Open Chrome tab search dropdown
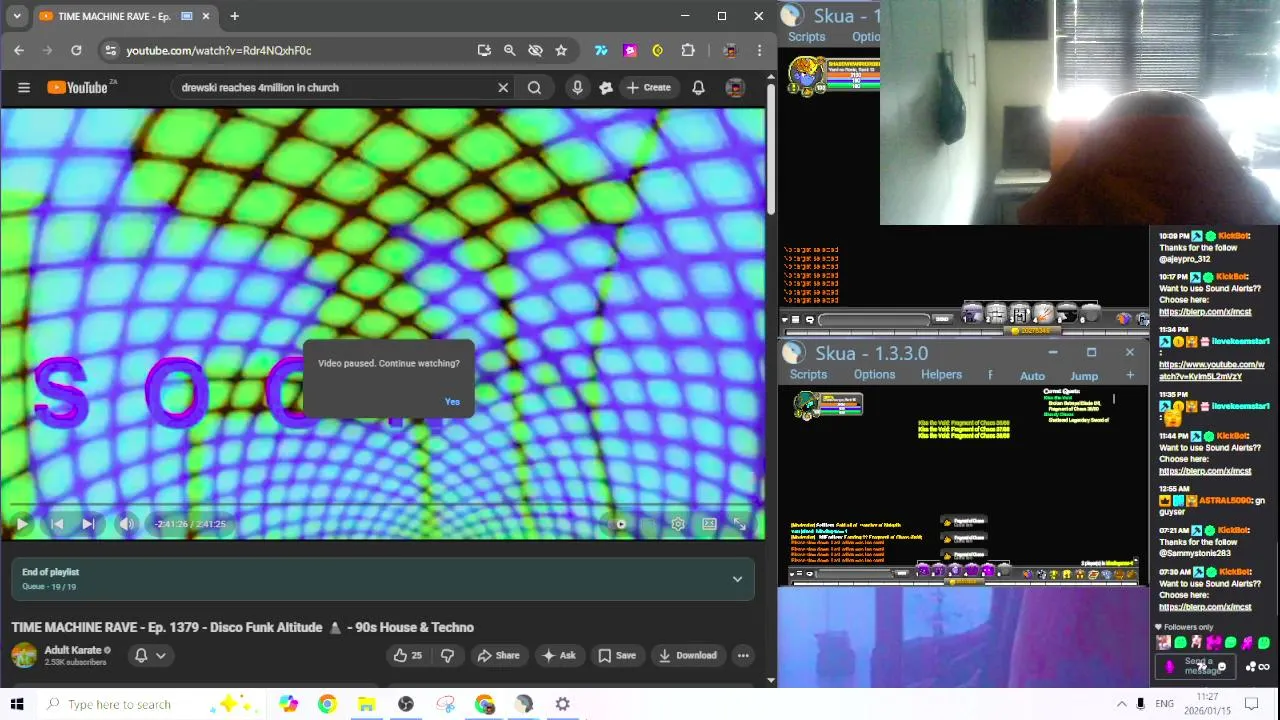Viewport: 1280px width, 720px height. click(17, 16)
